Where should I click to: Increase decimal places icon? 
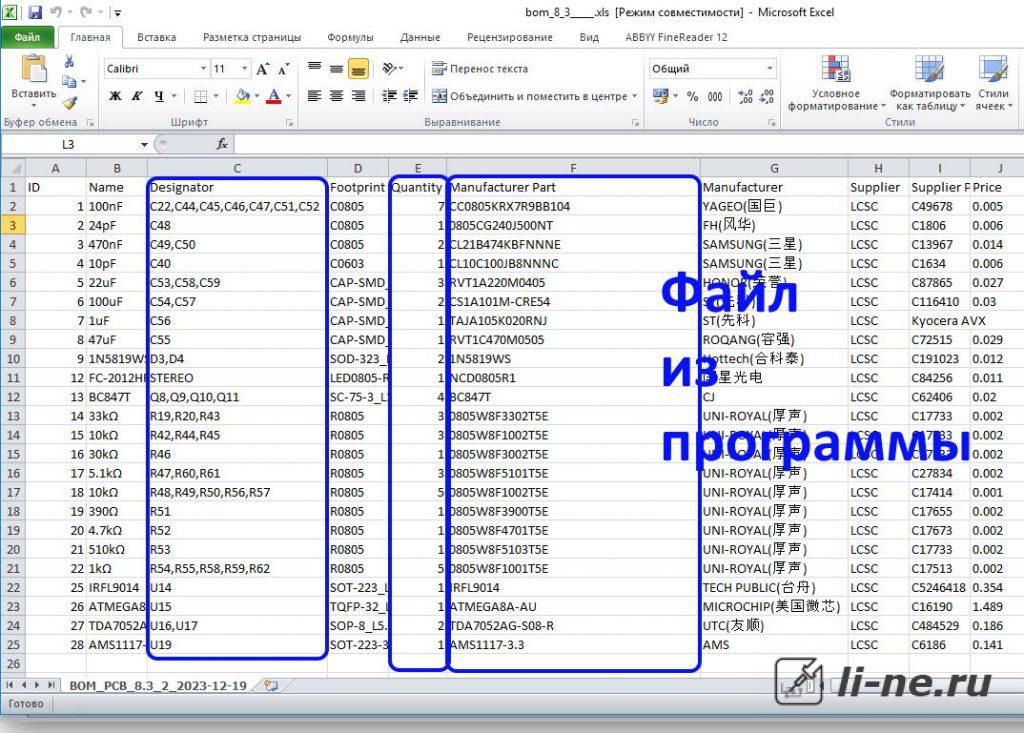pos(745,96)
